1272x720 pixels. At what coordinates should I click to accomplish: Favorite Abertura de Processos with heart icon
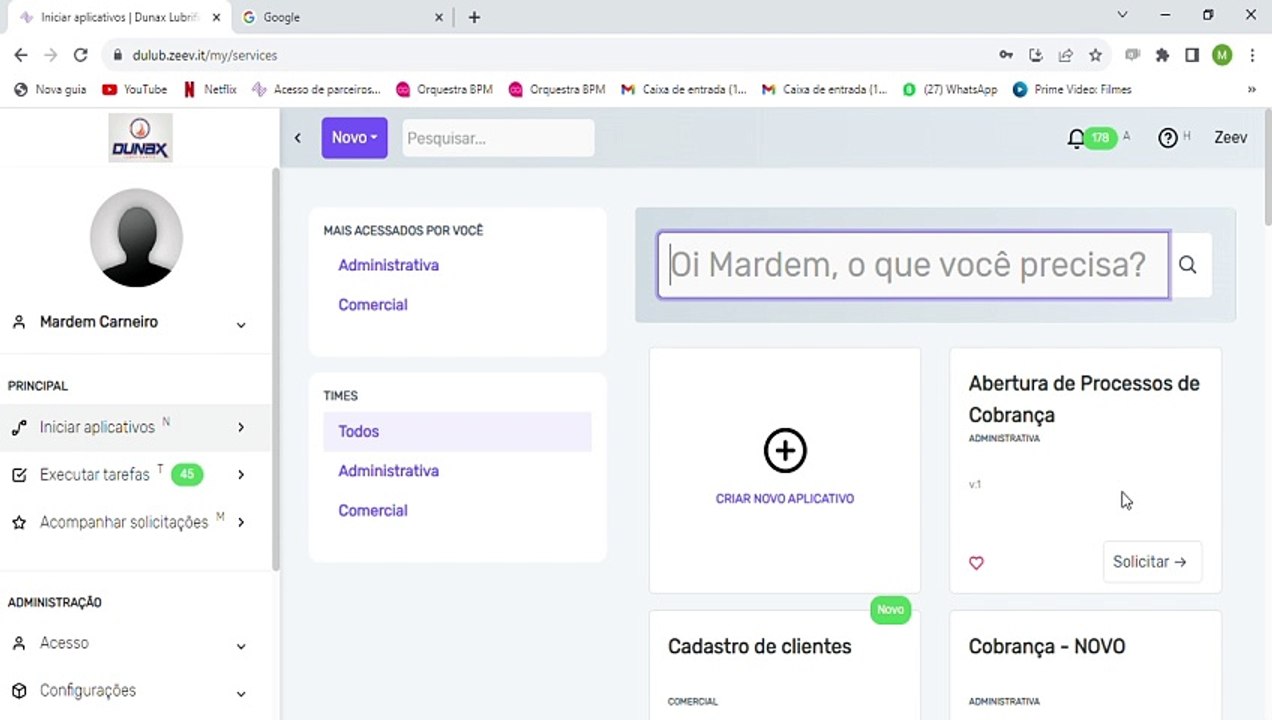pos(976,563)
